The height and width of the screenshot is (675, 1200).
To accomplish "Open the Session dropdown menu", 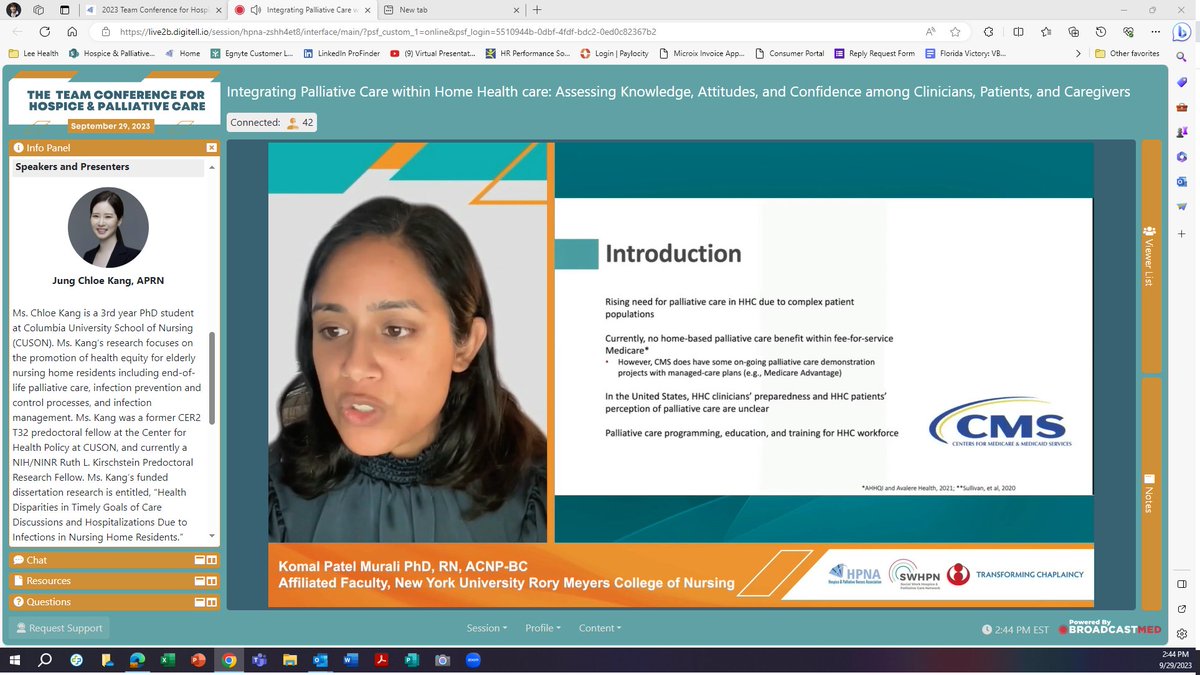I will click(x=486, y=628).
